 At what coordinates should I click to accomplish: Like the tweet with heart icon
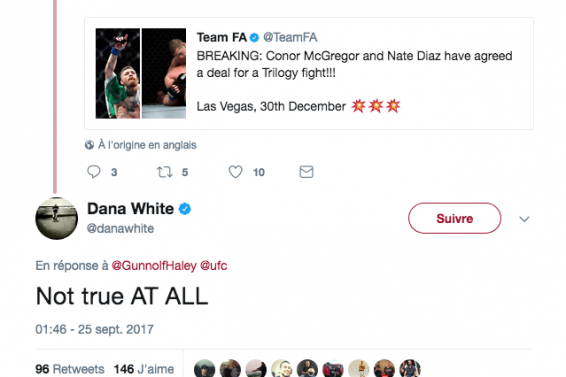coord(235,172)
